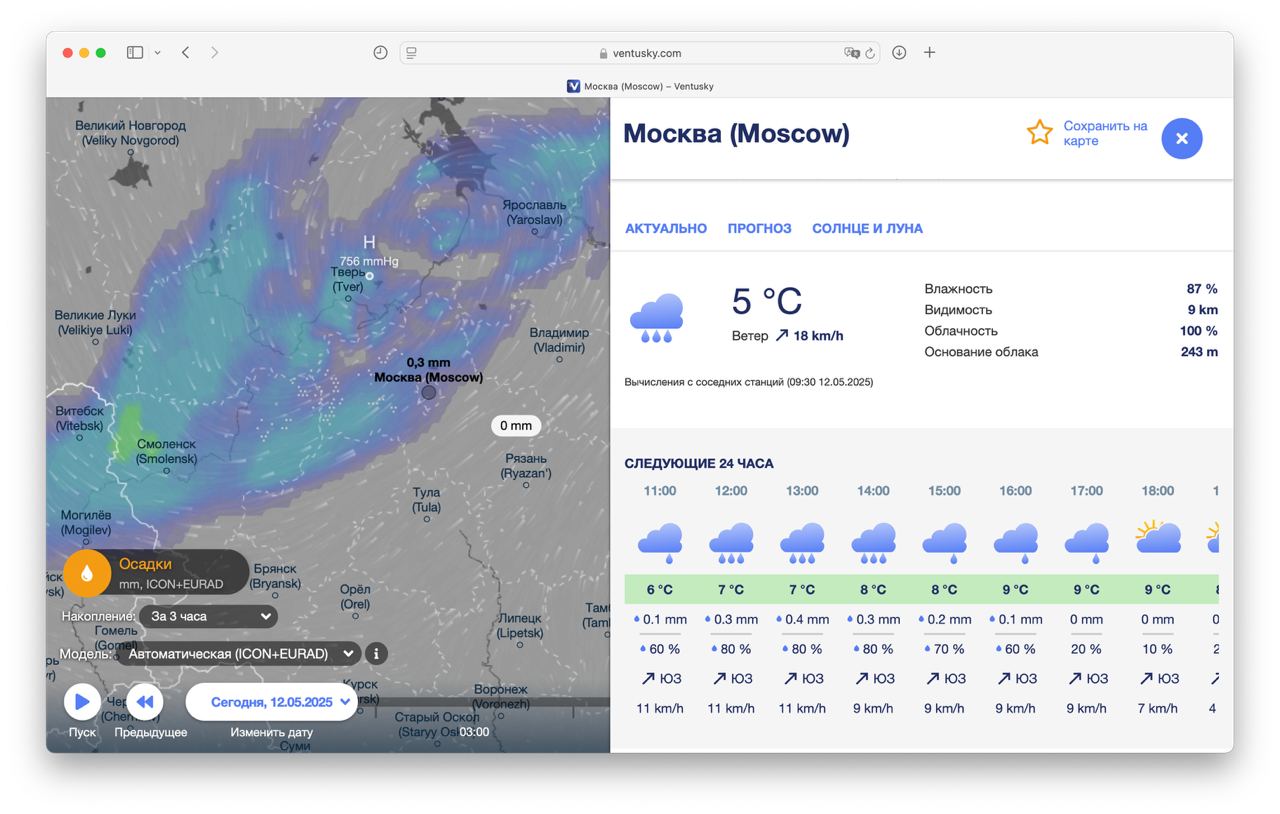Viewport: 1280px width, 814px height.
Task: Switch to the ПРОГНОЗ tab
Action: pos(759,229)
